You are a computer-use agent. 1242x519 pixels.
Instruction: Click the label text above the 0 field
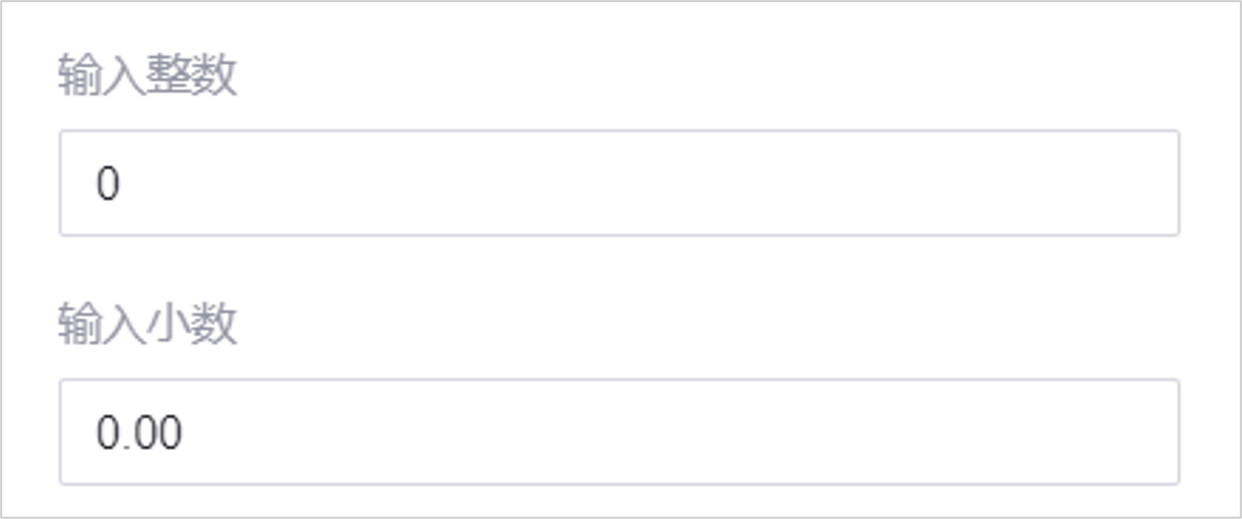148,76
